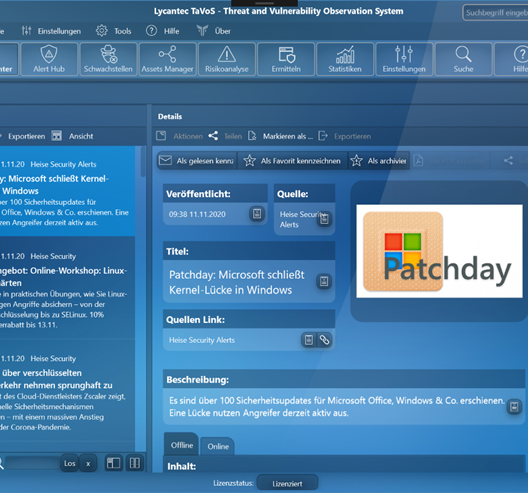Launch the Assets Manager
This screenshot has height=493, width=528.
click(x=167, y=59)
